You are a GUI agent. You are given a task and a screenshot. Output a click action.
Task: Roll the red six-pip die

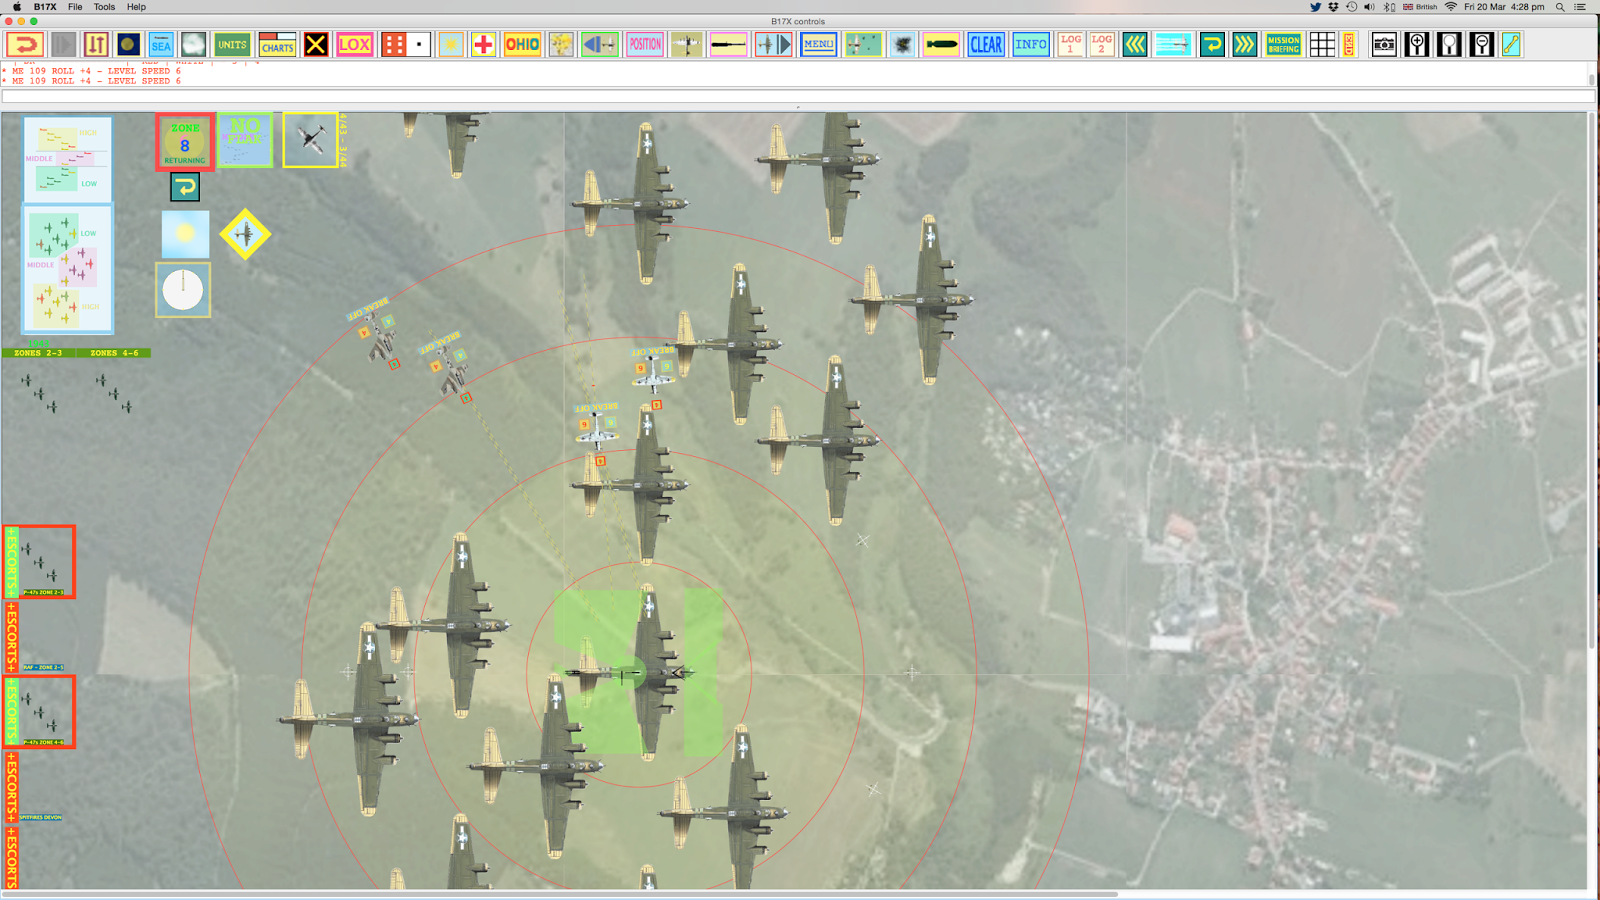tap(394, 44)
